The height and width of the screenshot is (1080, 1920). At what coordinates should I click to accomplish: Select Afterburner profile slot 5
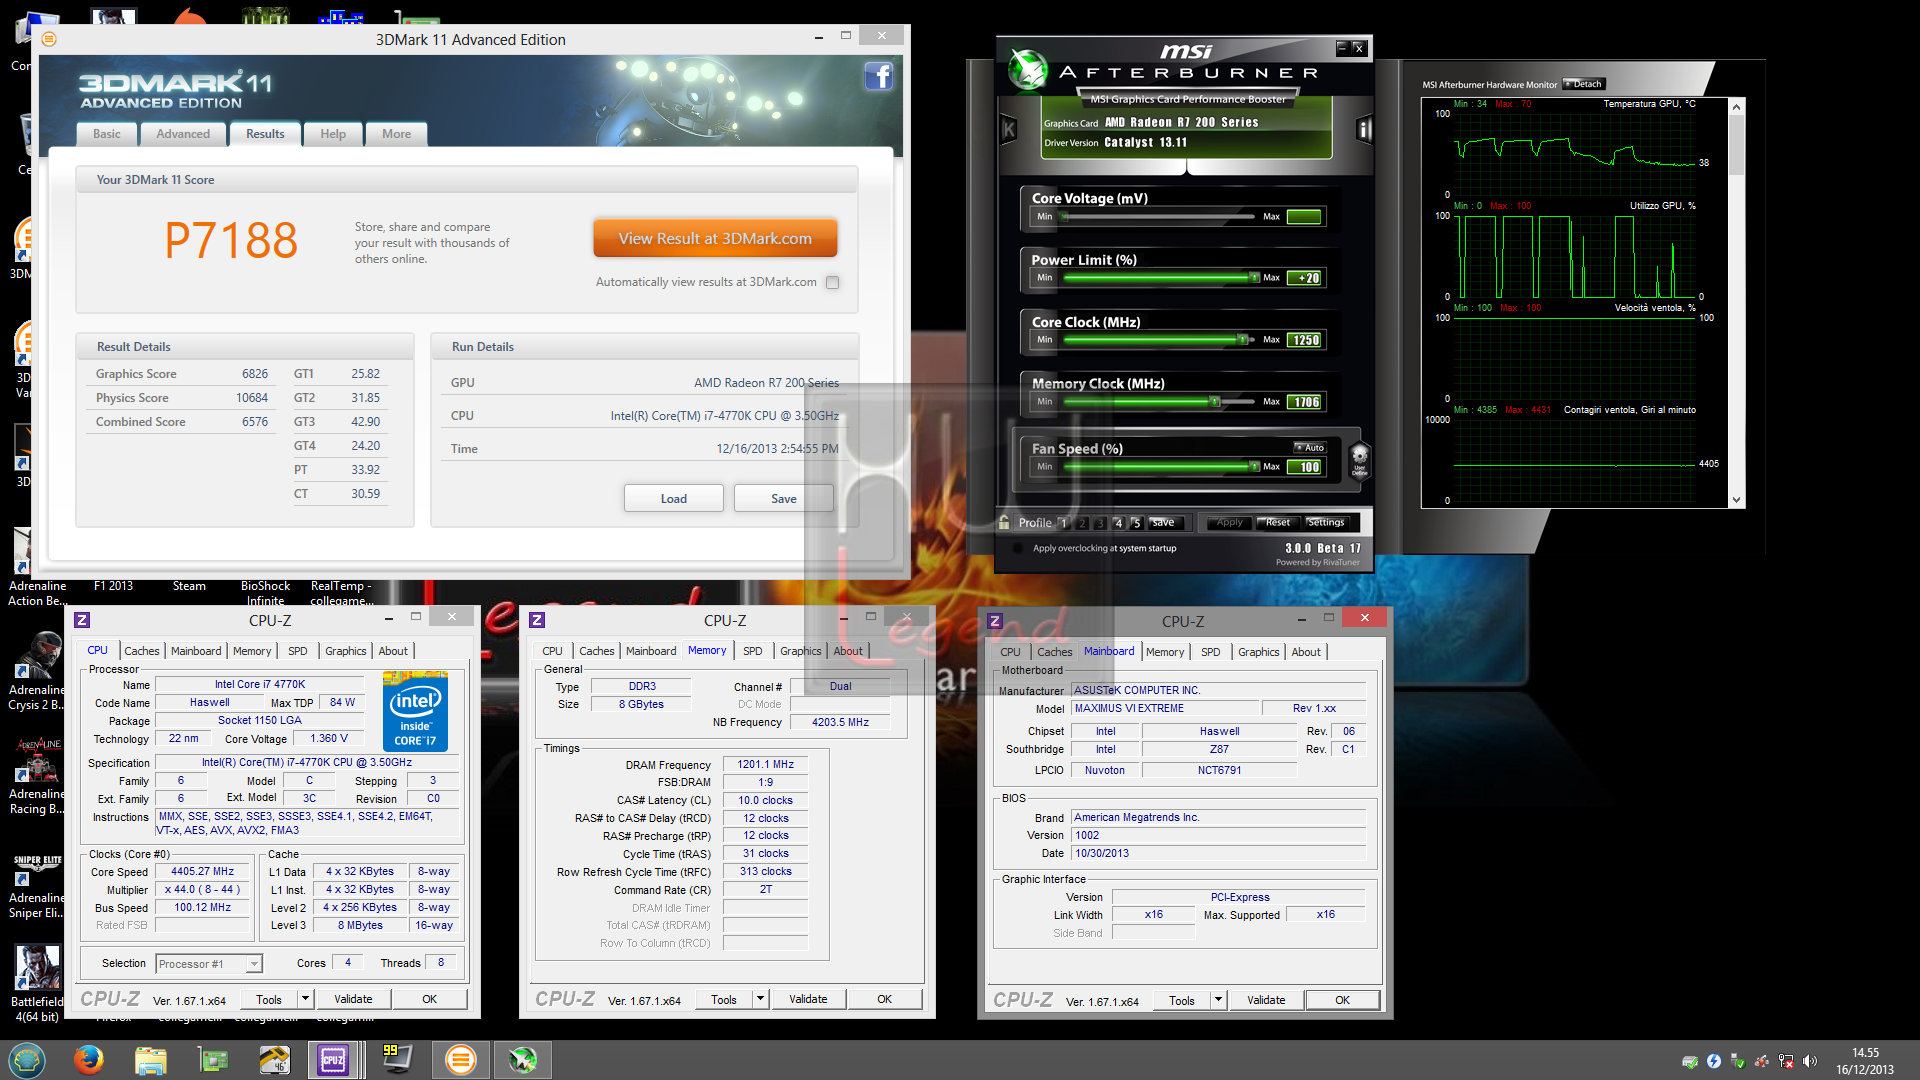pyautogui.click(x=1136, y=522)
